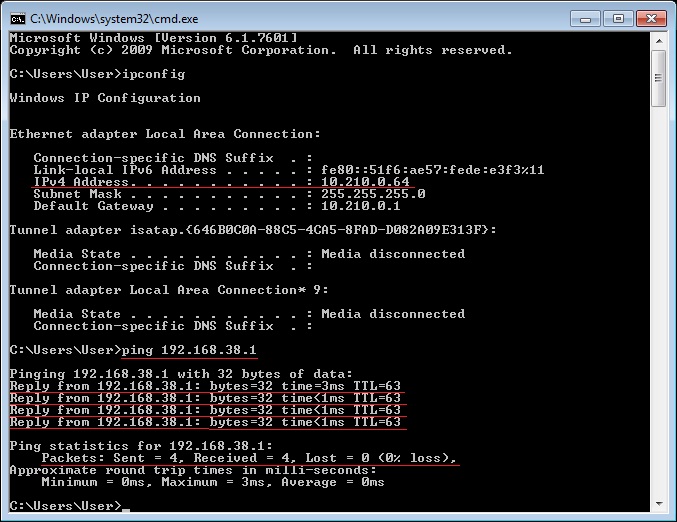677x522 pixels.
Task: Click the vertical scrollbar thumb
Action: tap(659, 78)
